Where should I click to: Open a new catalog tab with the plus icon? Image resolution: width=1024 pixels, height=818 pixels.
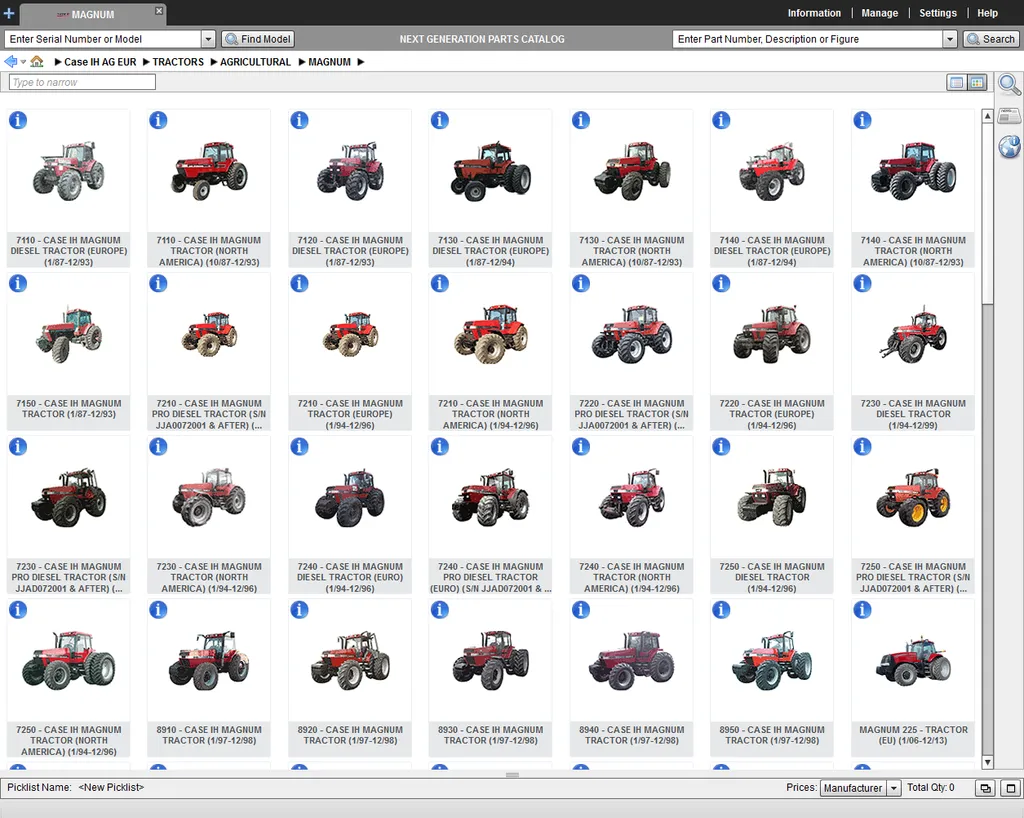pos(9,13)
